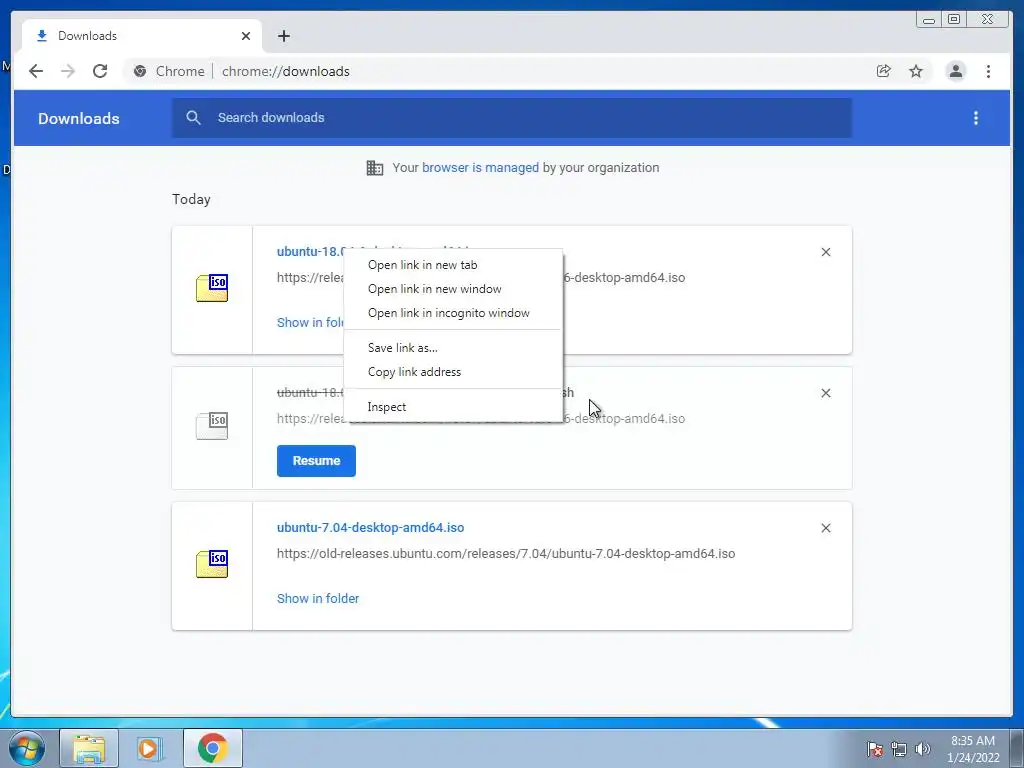Remove first ubuntu-18.04 download from list

825,252
